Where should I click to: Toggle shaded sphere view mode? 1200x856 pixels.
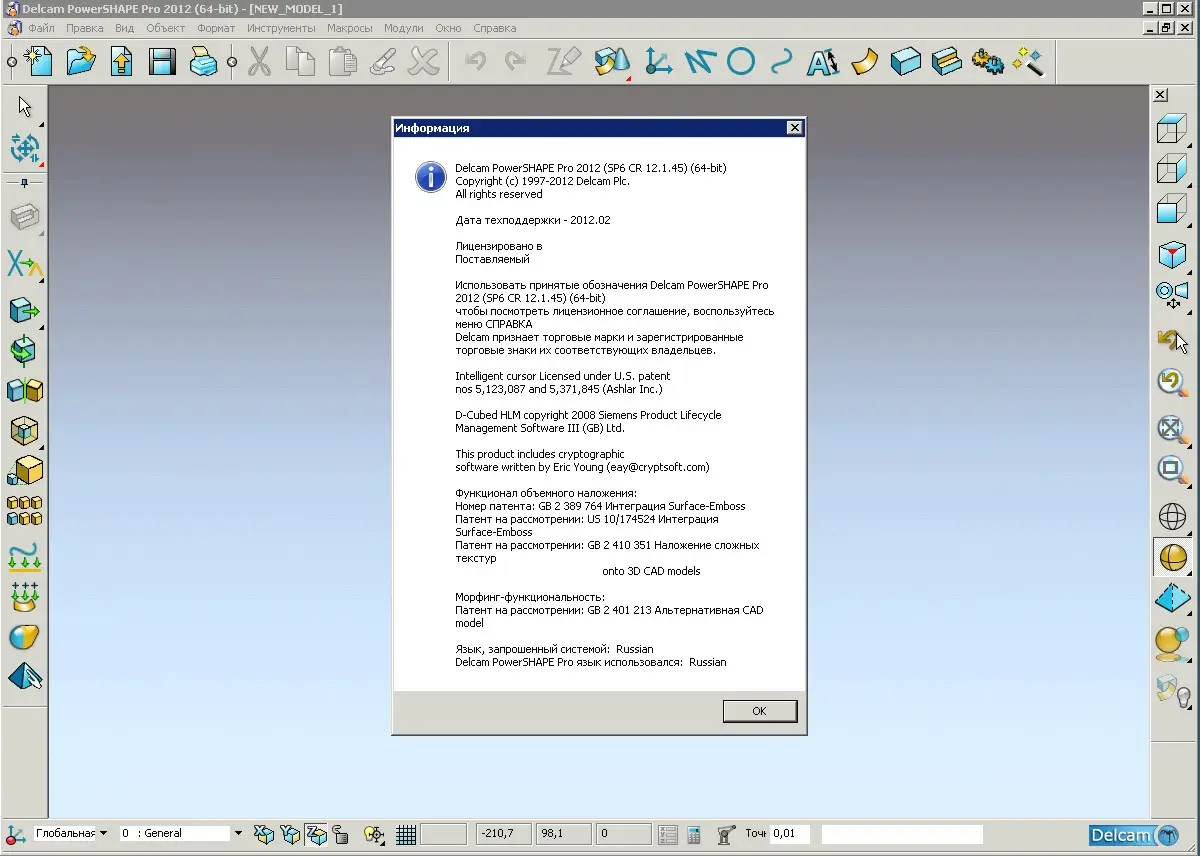[x=1171, y=557]
